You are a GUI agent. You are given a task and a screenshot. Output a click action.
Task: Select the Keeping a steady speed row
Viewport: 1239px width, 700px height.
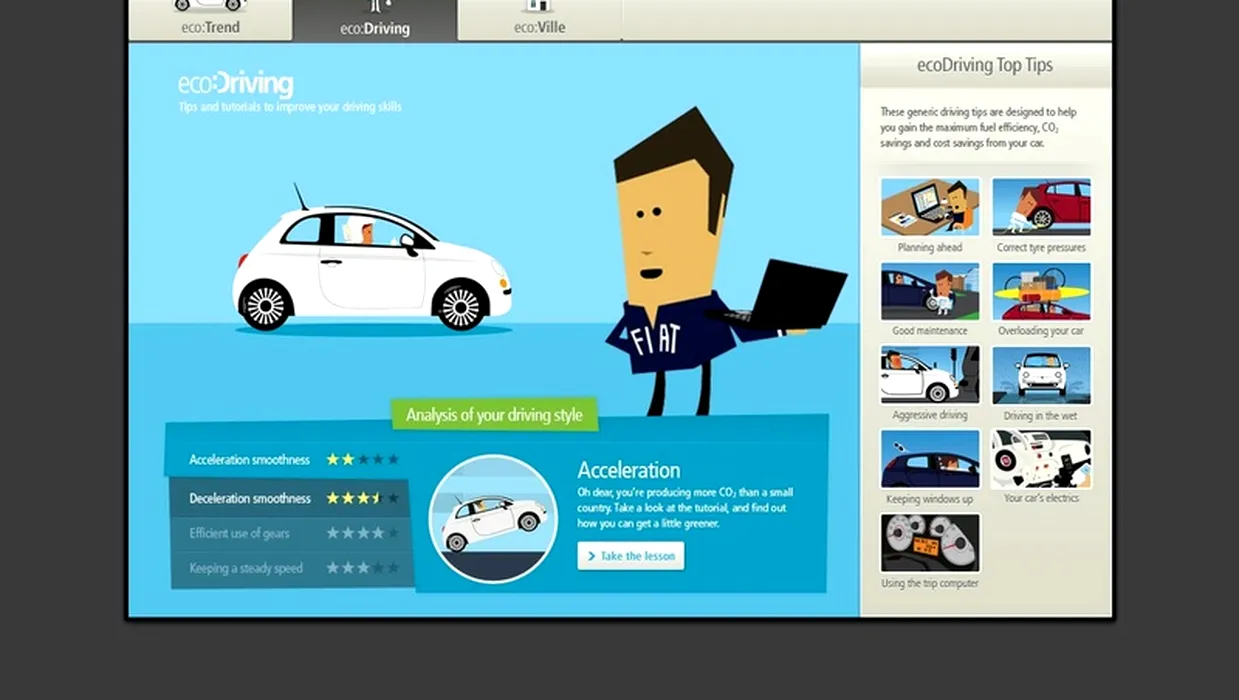point(291,568)
